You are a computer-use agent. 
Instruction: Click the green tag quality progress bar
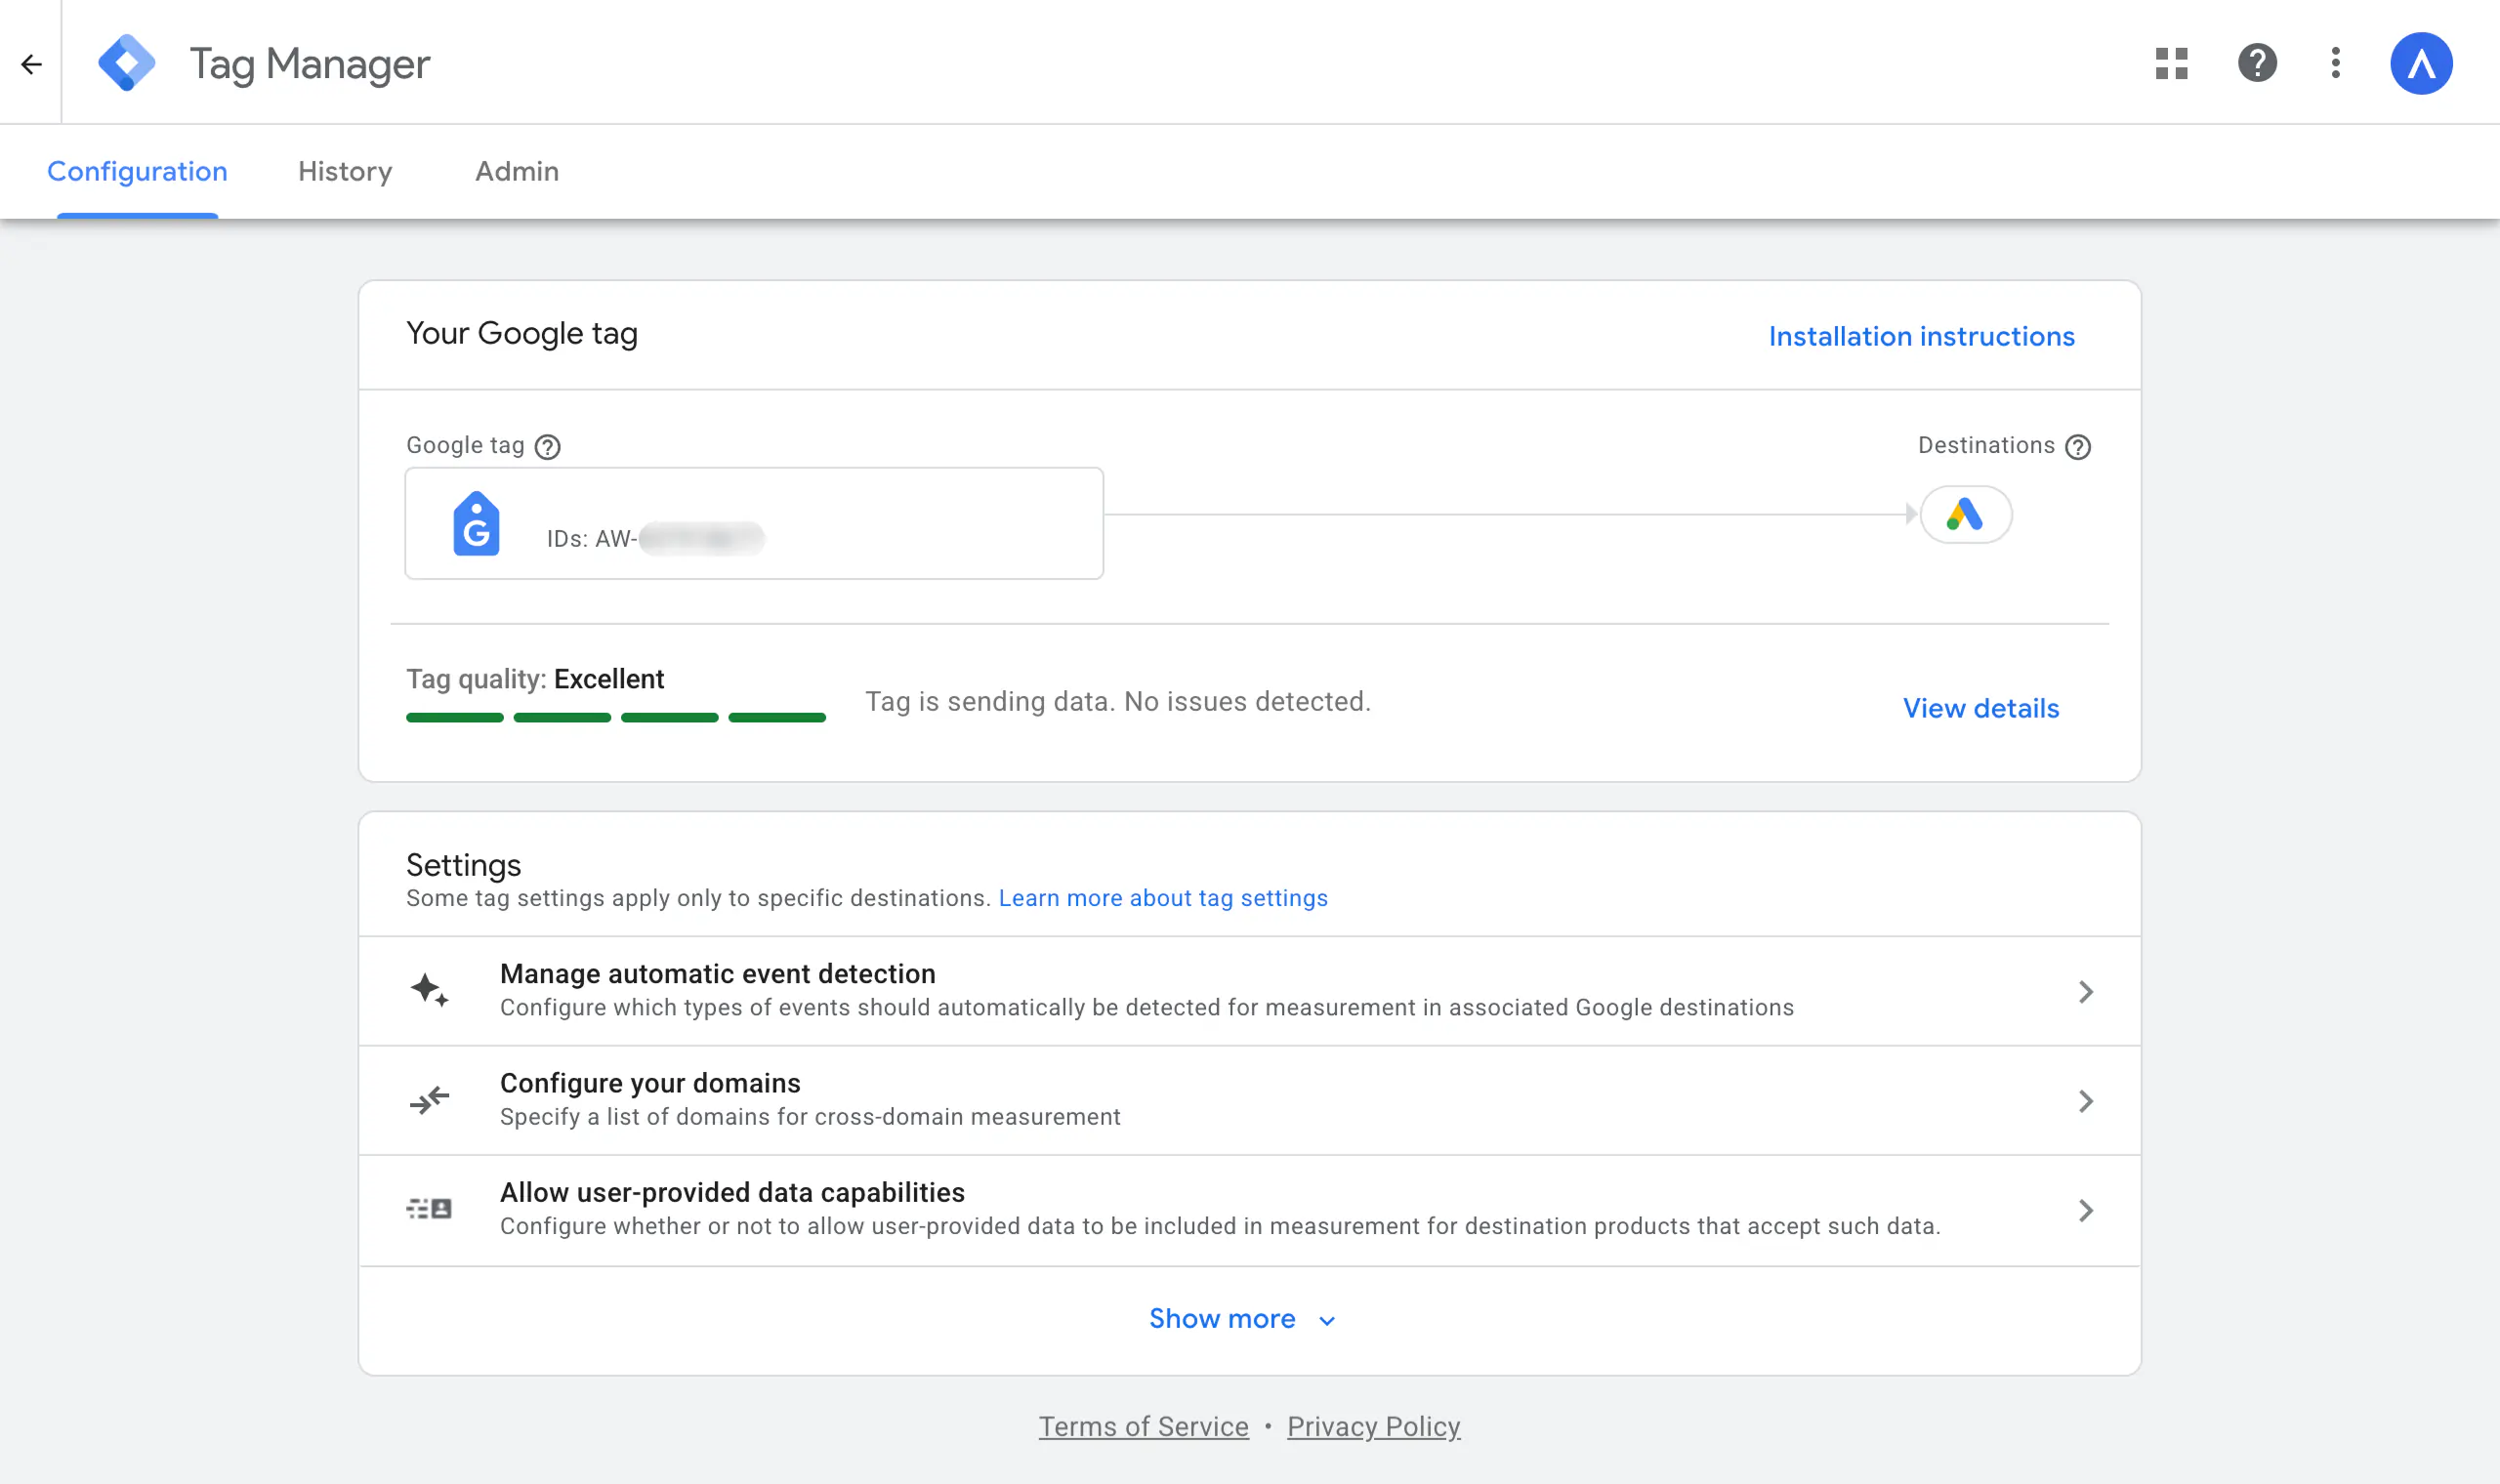pos(615,717)
